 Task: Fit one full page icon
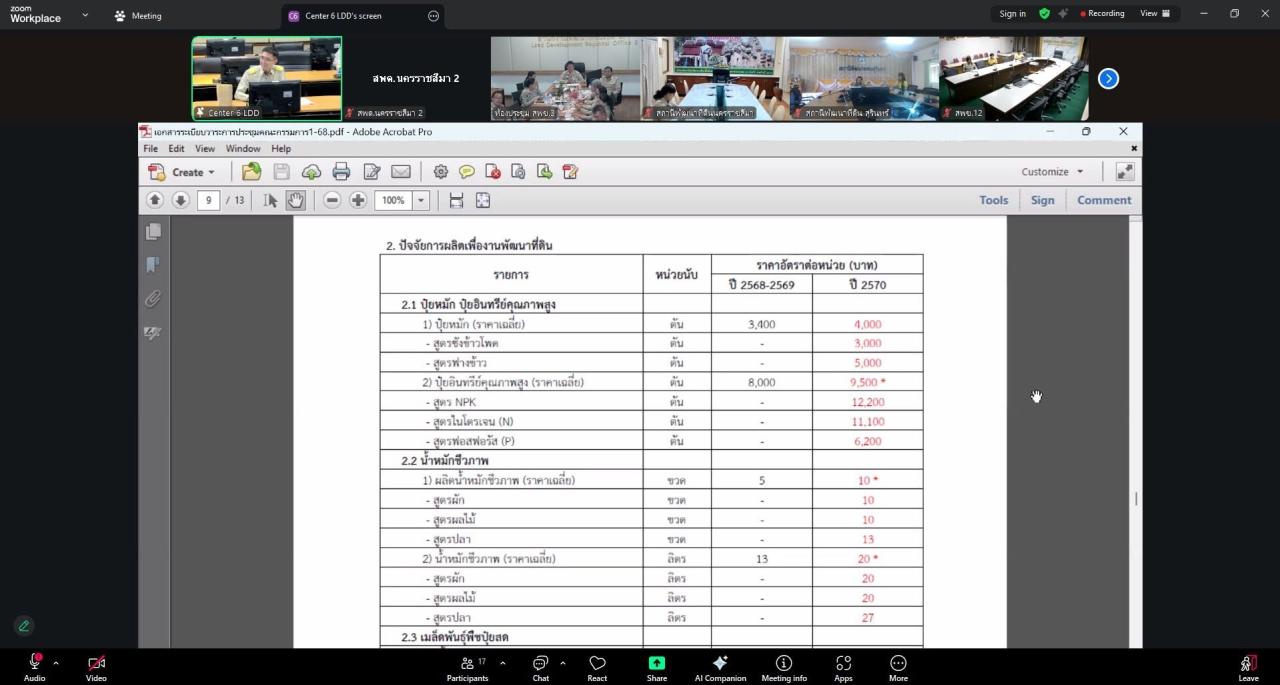(483, 200)
